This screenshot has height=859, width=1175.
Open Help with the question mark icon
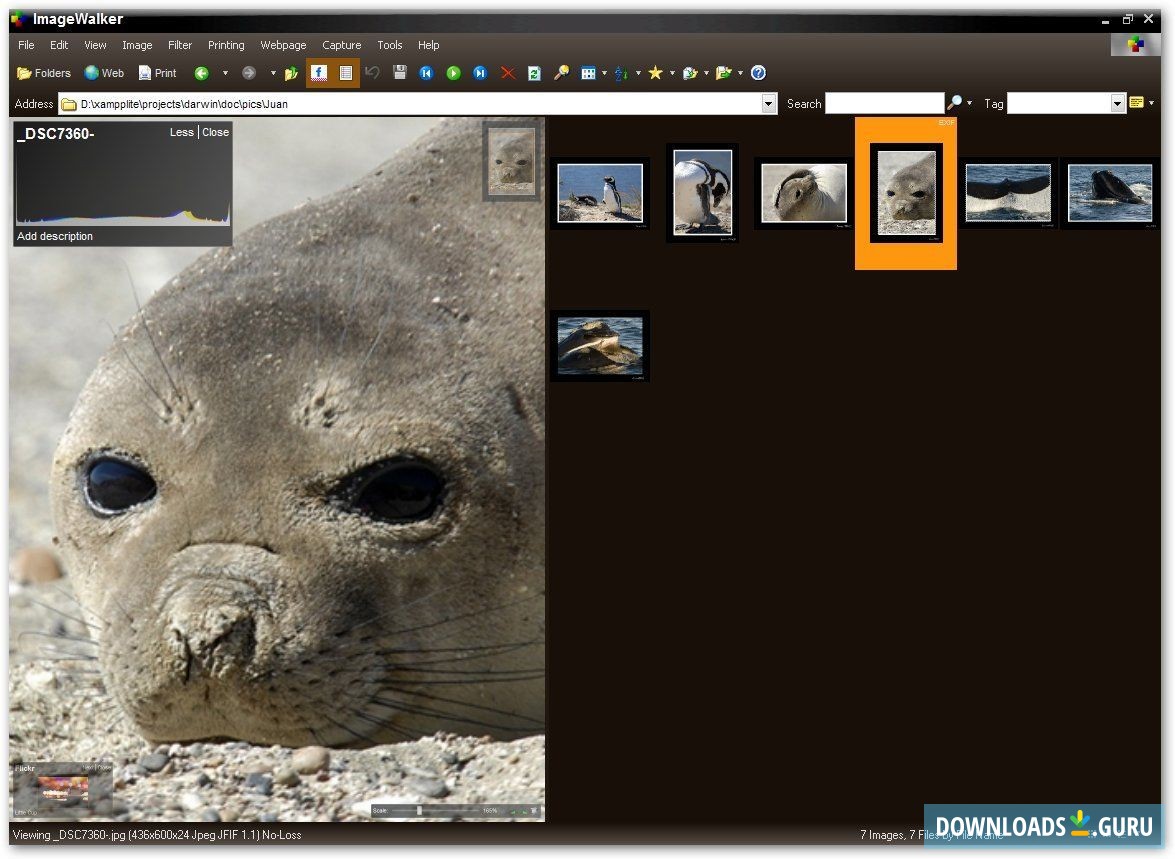[x=758, y=73]
